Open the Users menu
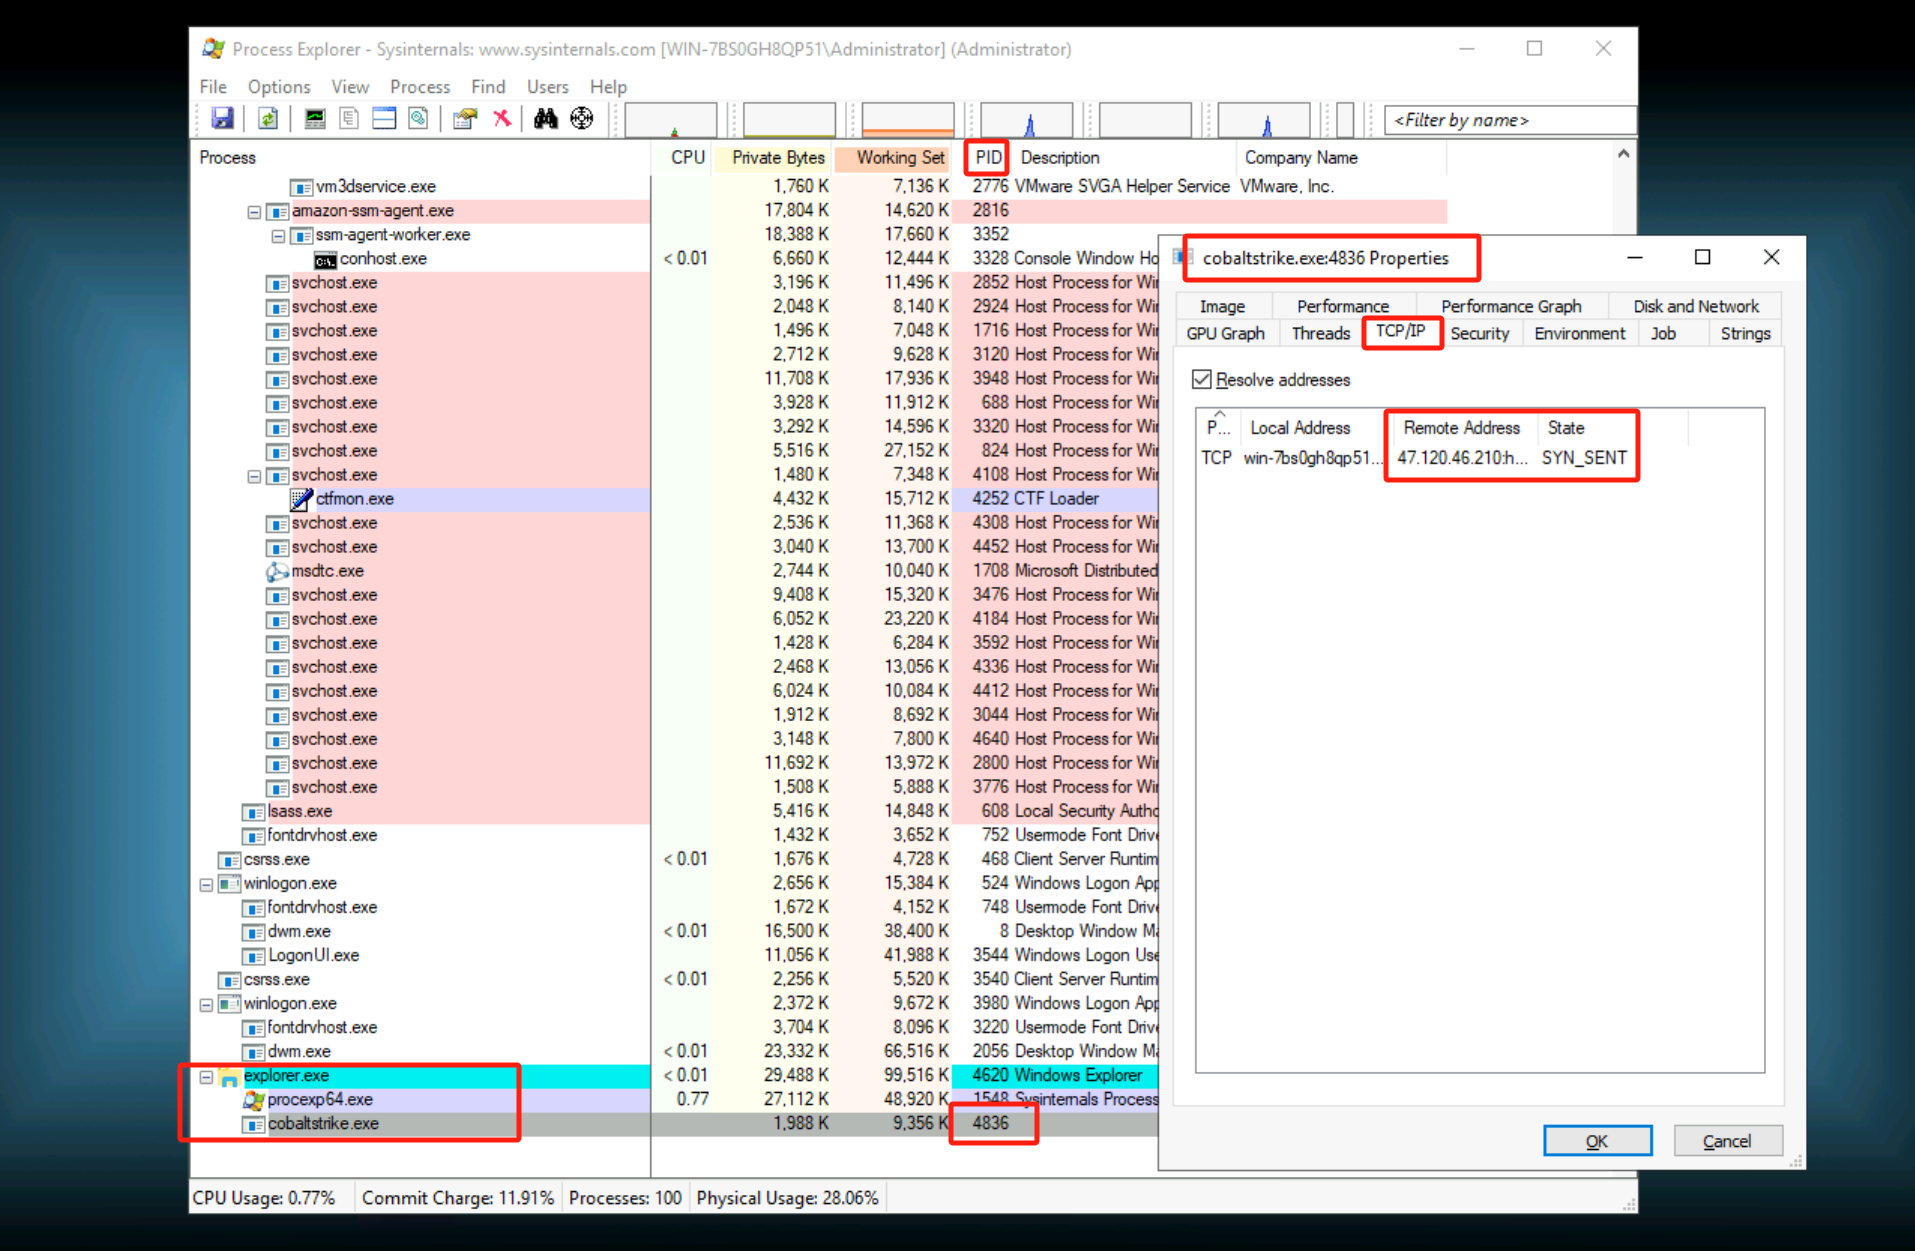Screen dimensions: 1915x1251 [548, 87]
